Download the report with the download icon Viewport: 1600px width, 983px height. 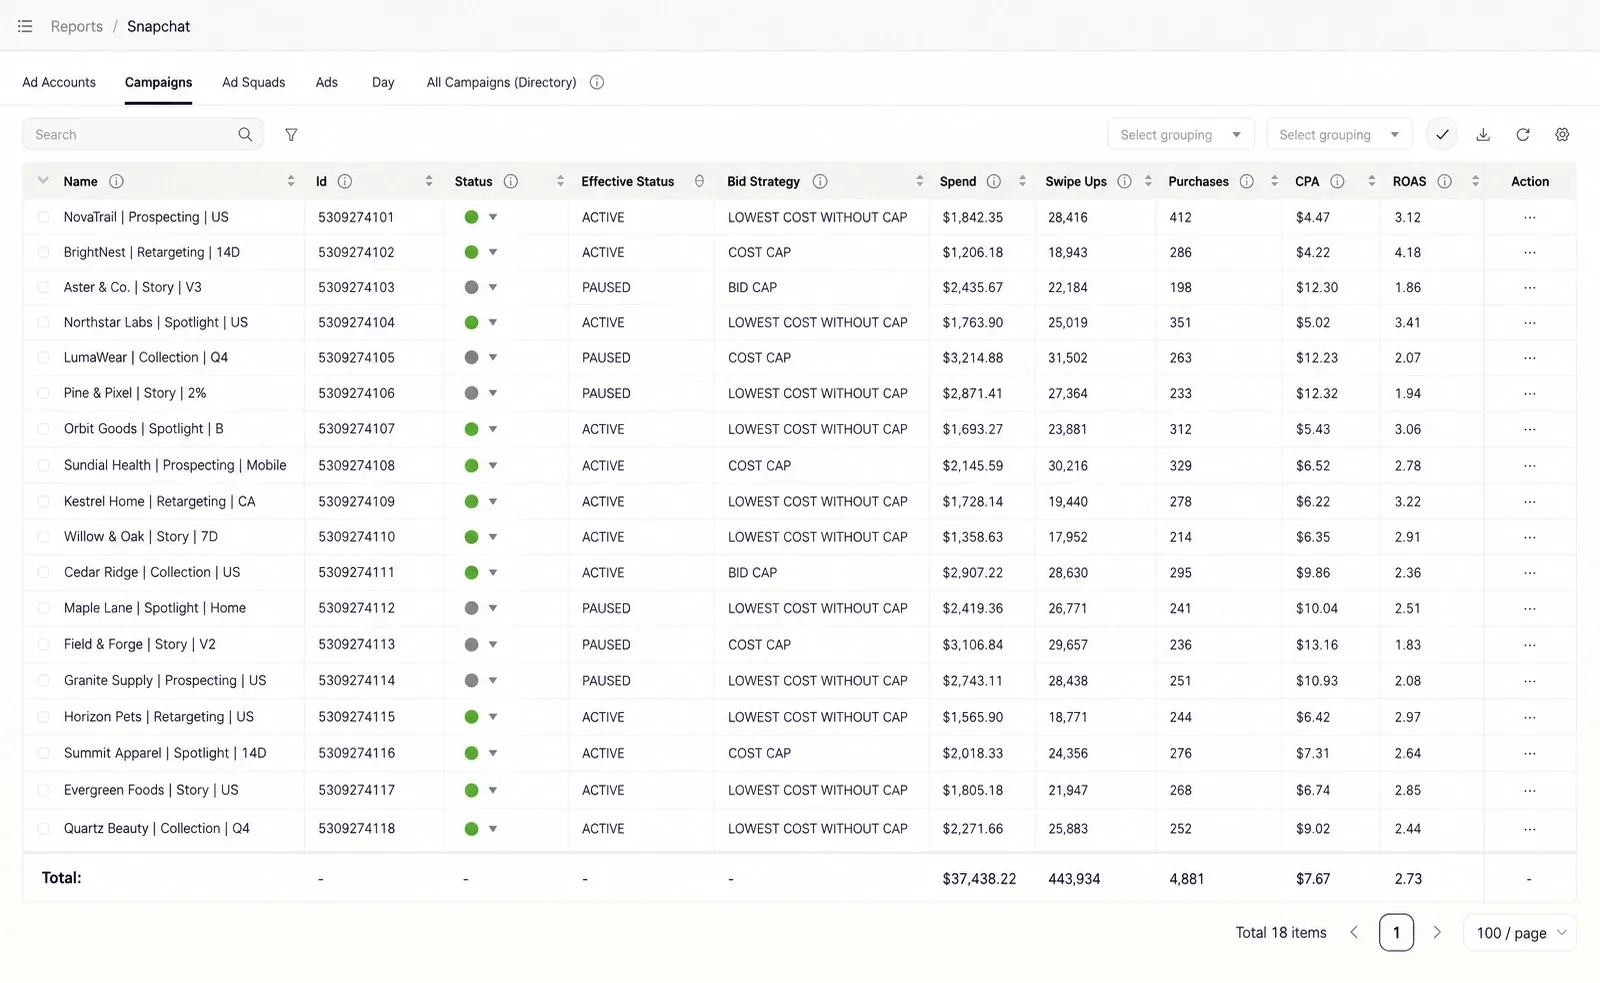point(1483,135)
